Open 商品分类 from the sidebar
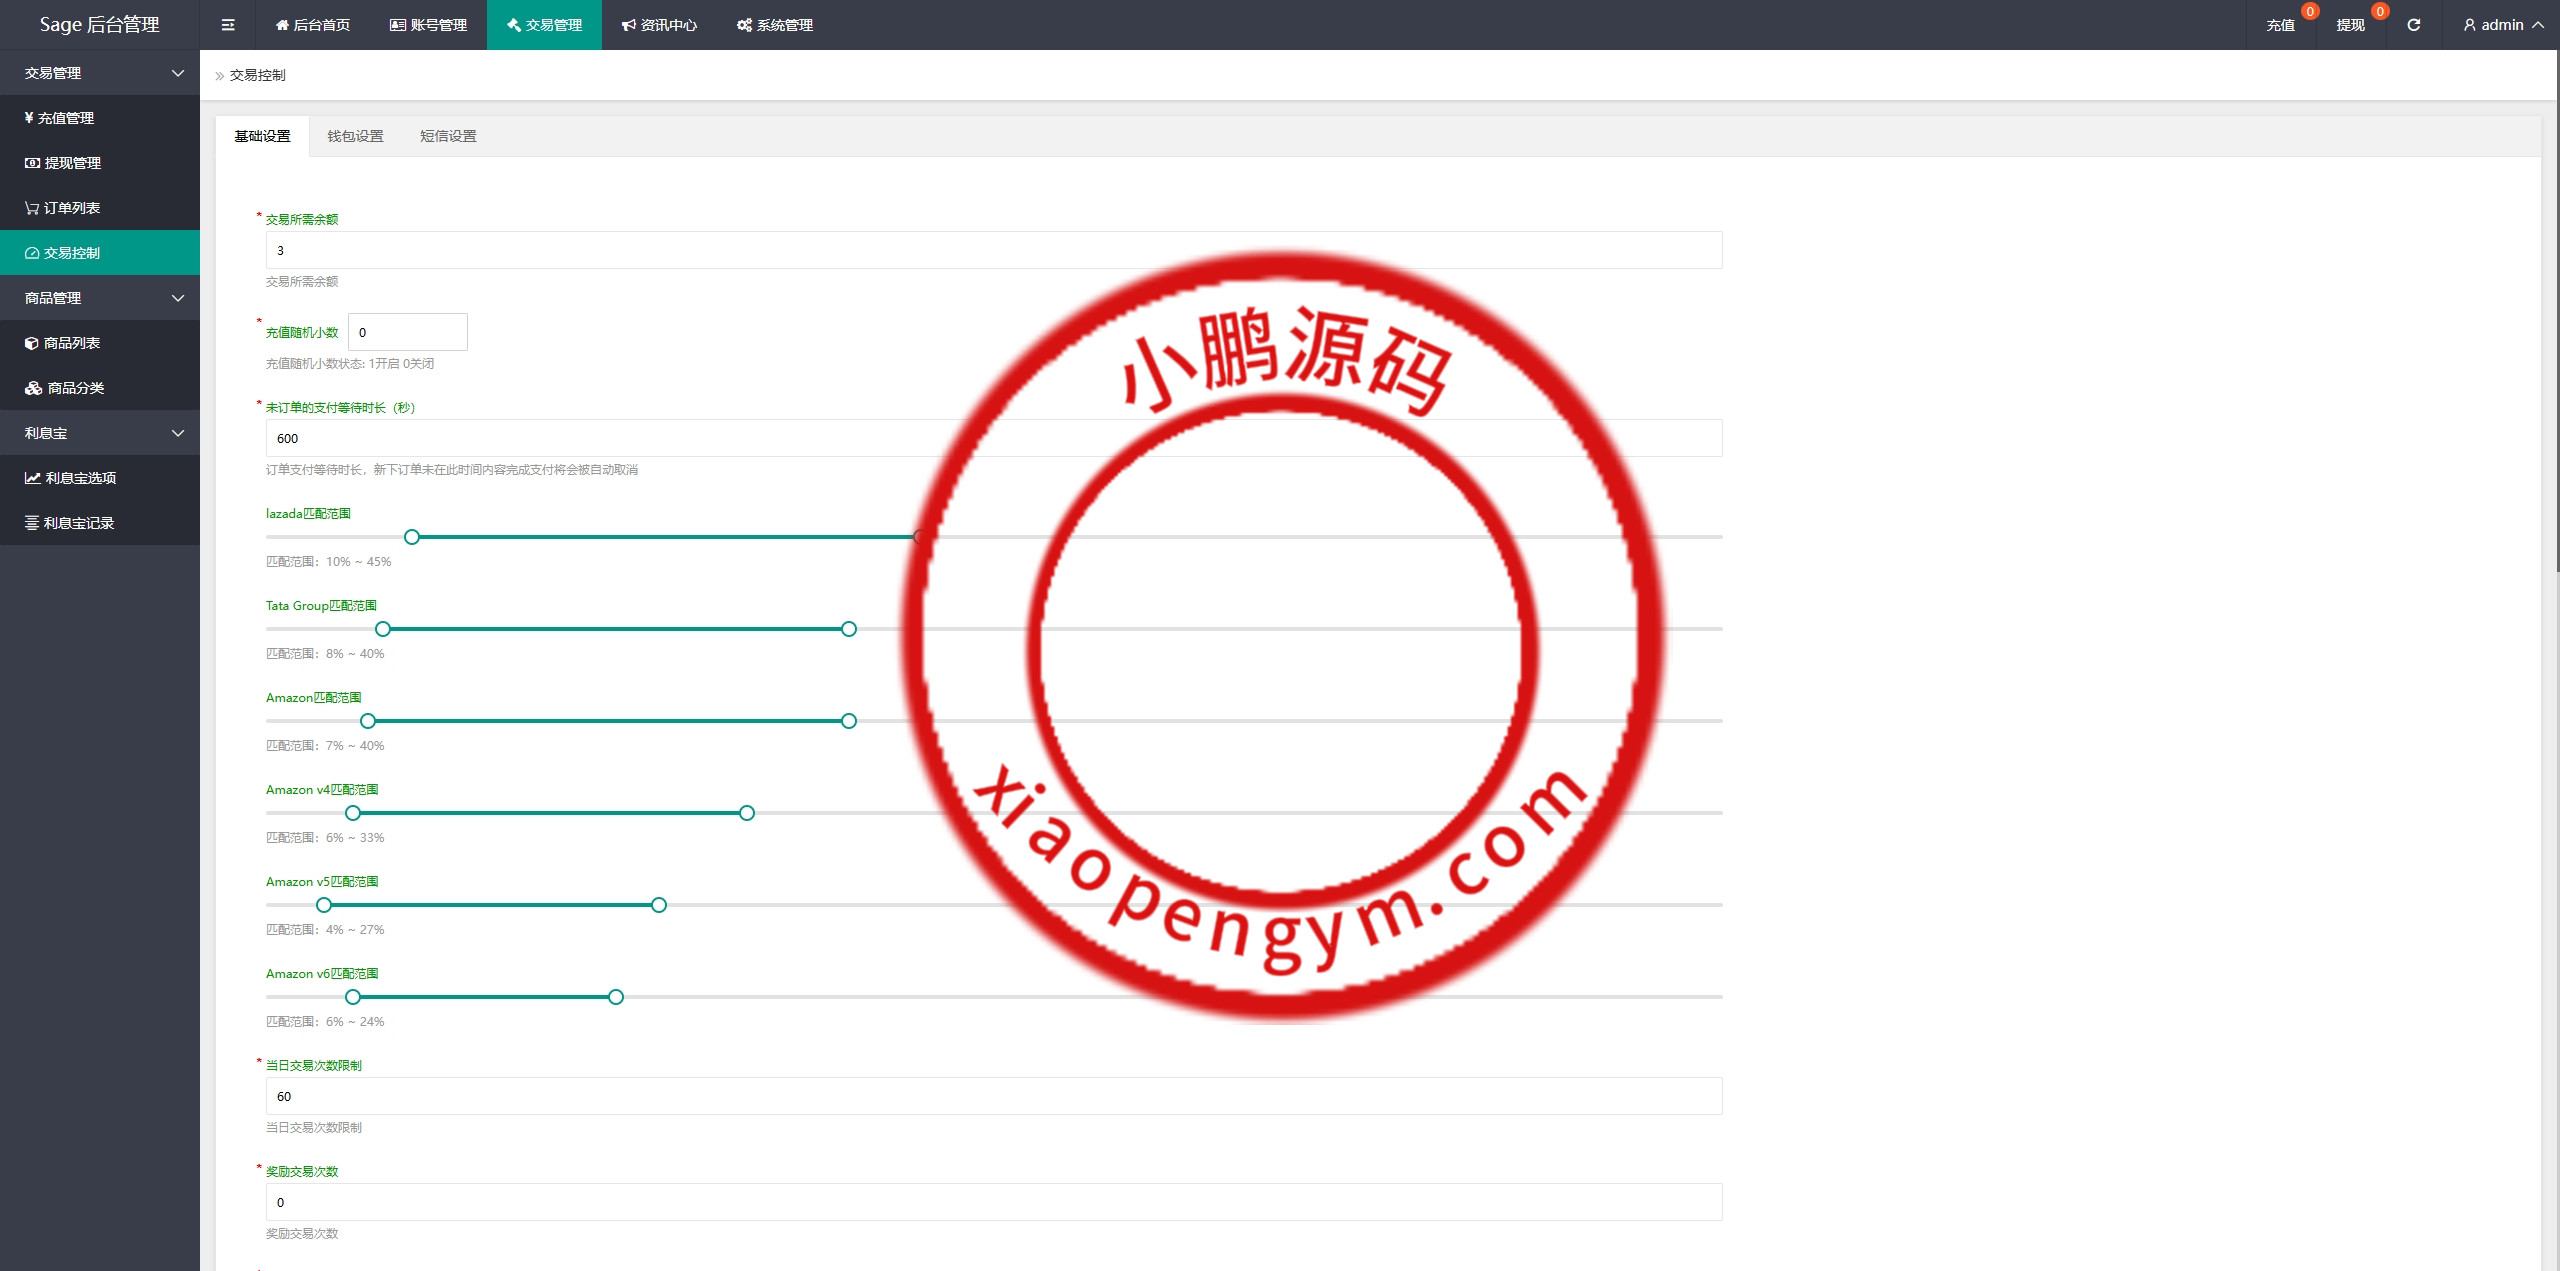This screenshot has height=1271, width=2560. coord(62,387)
